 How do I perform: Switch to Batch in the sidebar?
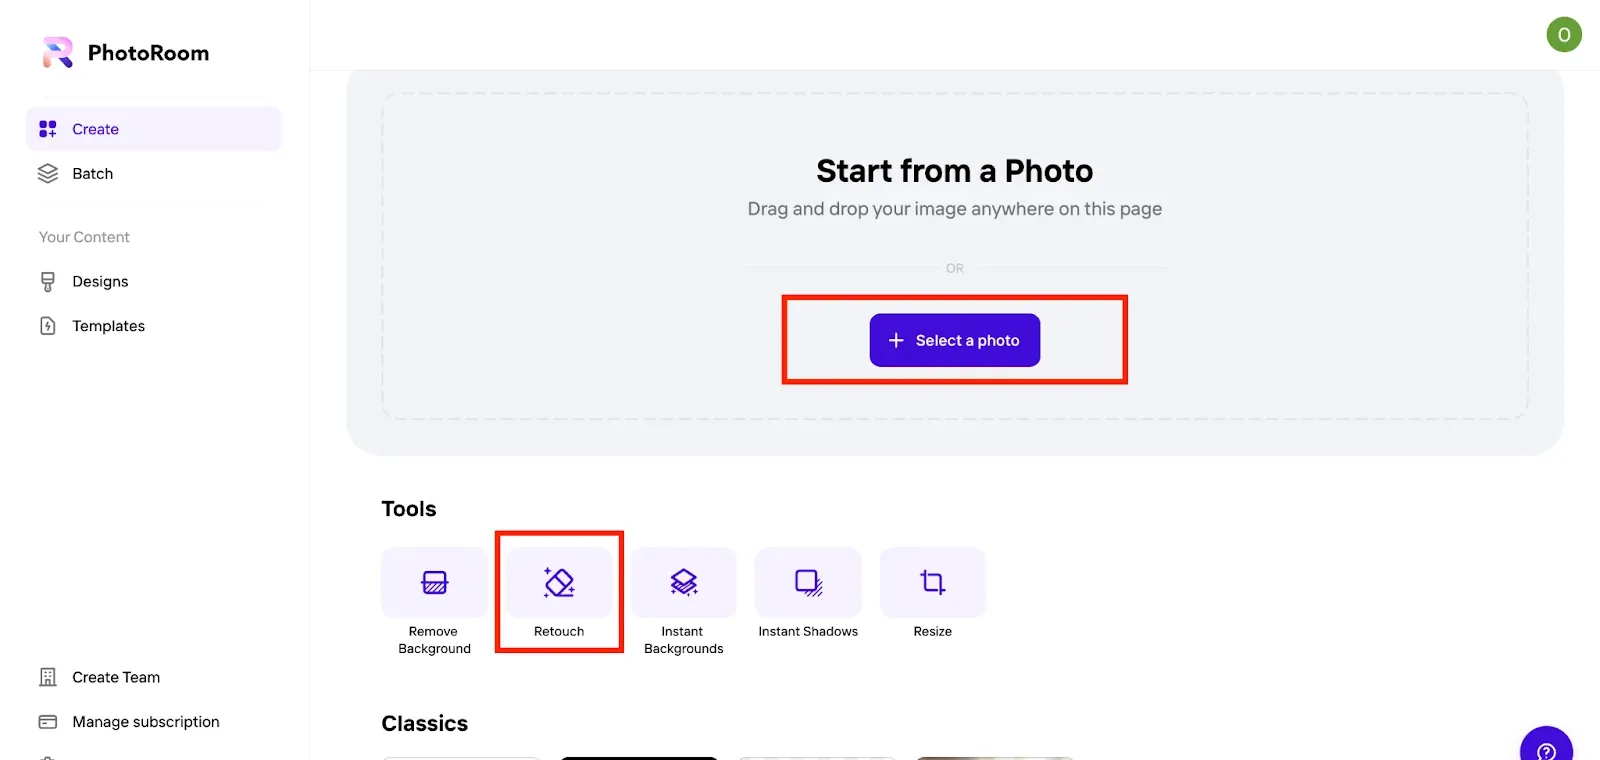coord(154,173)
